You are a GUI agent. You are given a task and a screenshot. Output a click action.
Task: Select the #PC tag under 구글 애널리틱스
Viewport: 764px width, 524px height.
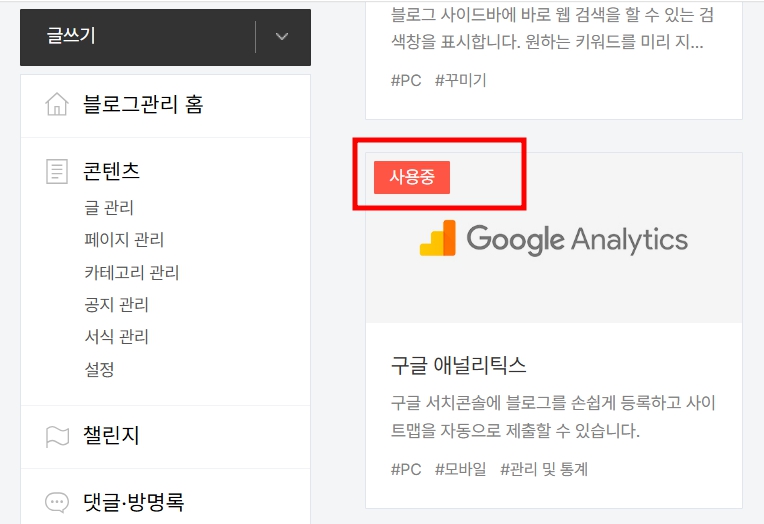406,469
